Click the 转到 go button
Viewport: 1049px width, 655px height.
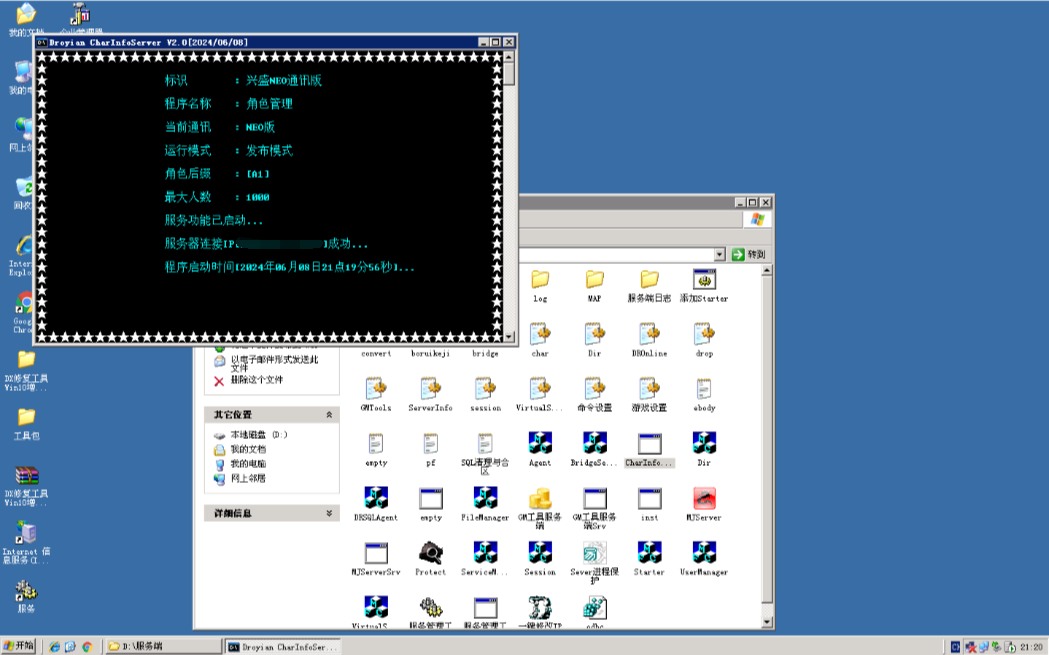click(748, 254)
